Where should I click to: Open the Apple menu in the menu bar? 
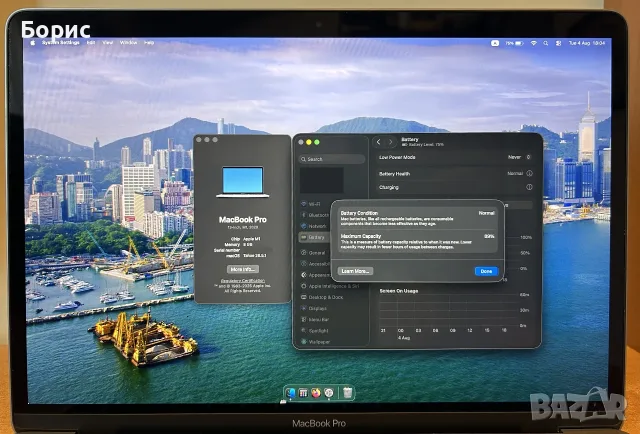click(x=33, y=42)
